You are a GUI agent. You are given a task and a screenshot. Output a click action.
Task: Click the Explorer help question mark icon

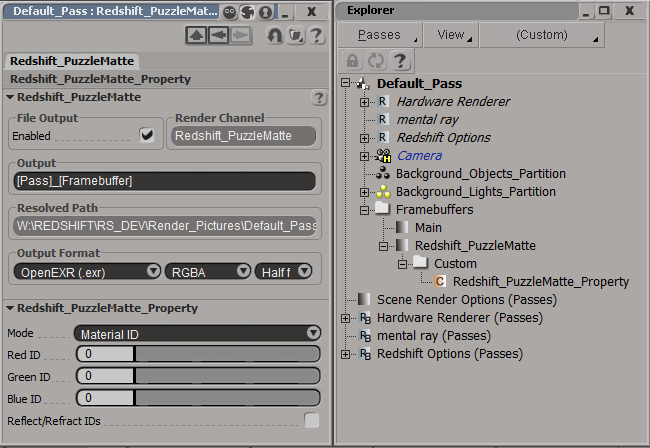coord(400,61)
